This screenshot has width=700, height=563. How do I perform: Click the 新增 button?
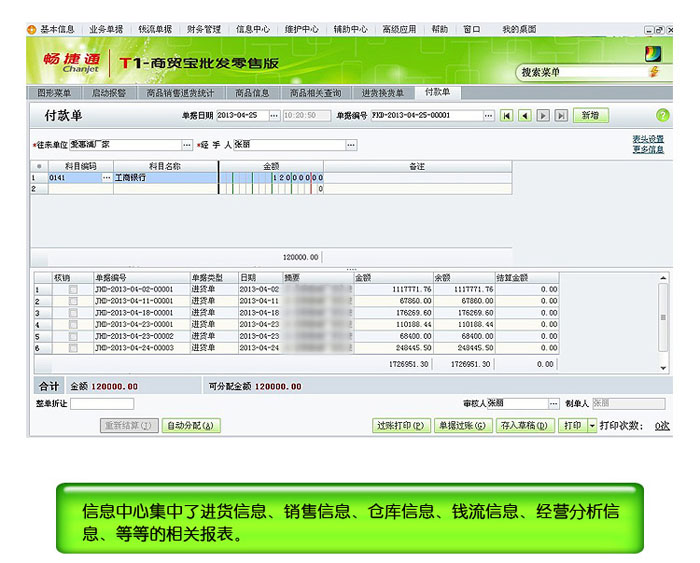coord(590,115)
